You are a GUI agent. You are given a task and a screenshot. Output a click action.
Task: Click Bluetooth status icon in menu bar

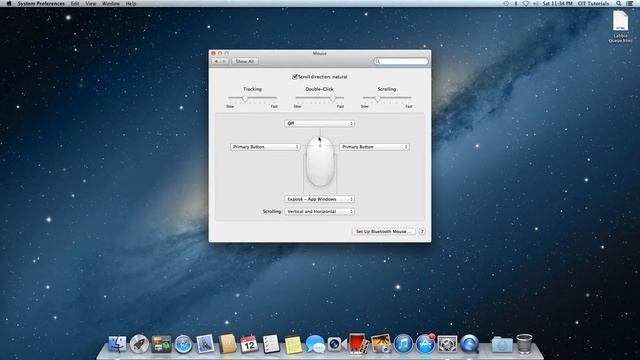click(x=516, y=3)
